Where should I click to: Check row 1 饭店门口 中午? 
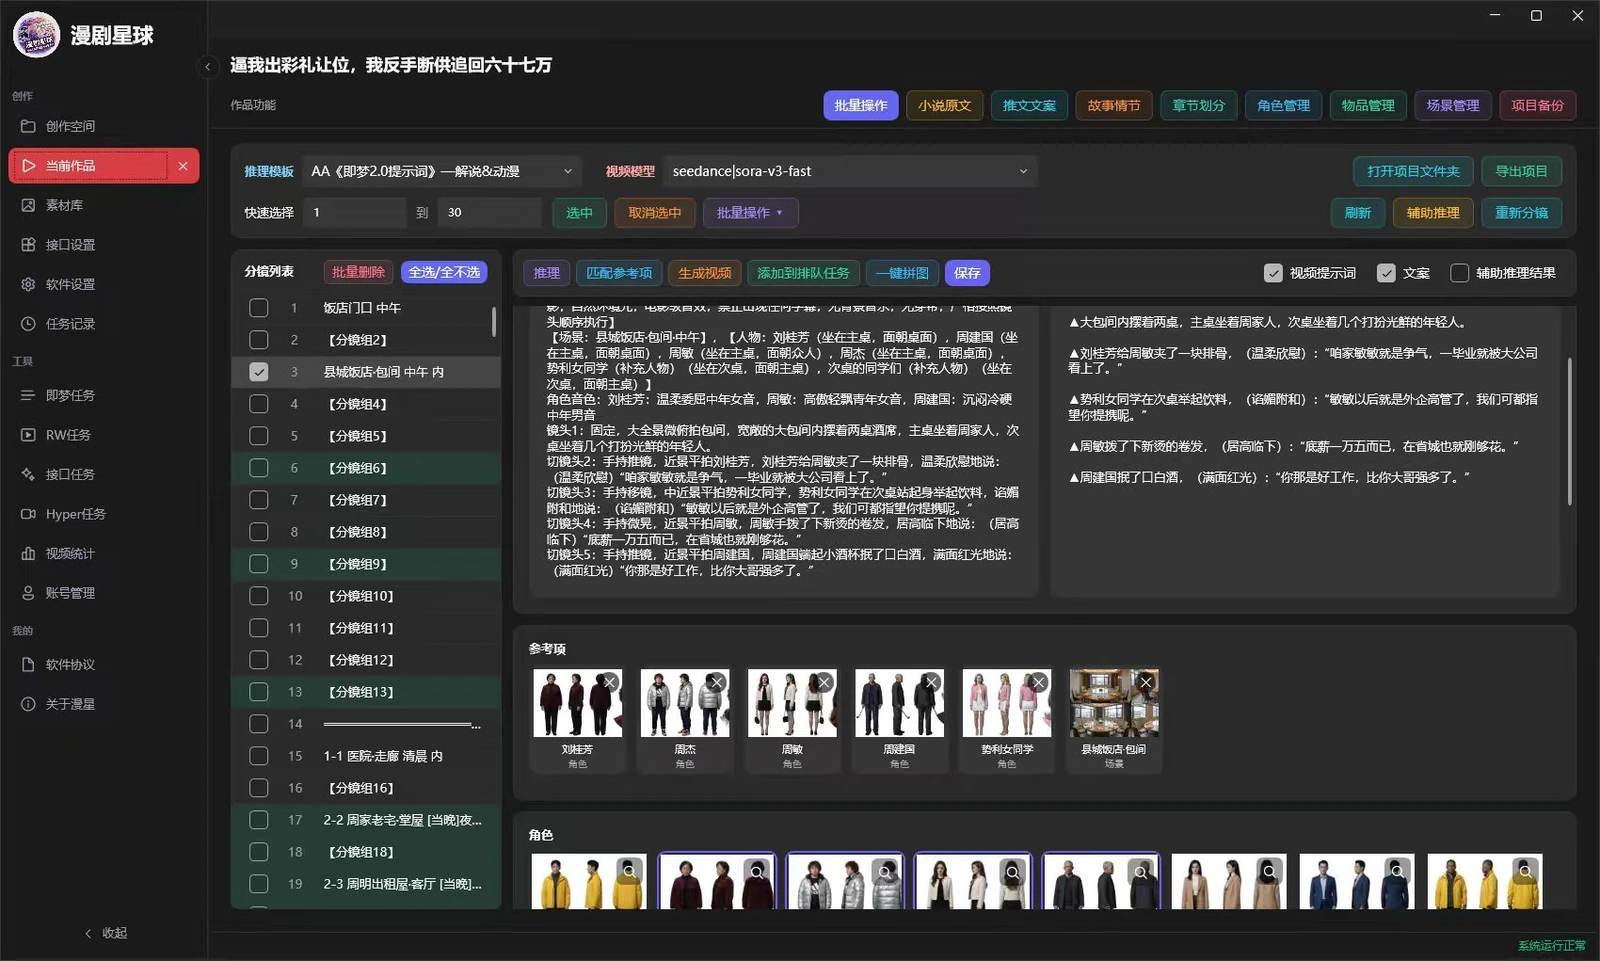[259, 308]
